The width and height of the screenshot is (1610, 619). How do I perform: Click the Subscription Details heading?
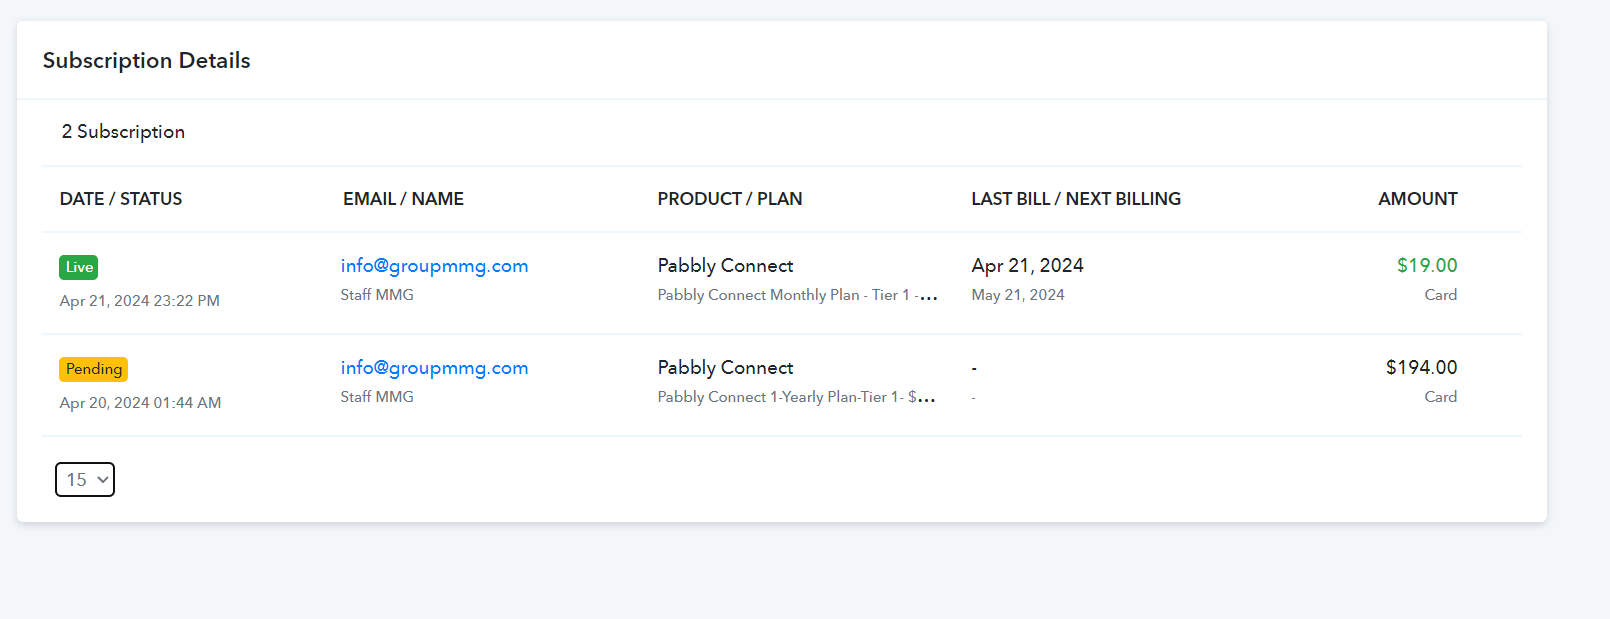146,60
